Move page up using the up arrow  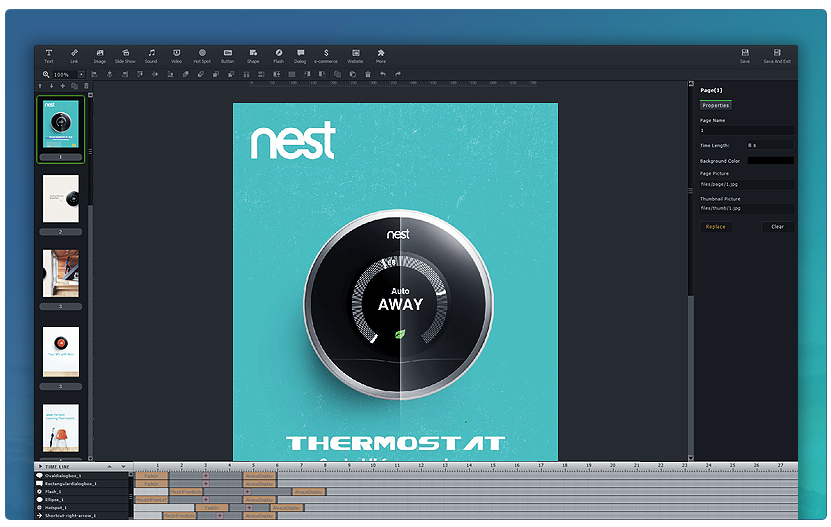coord(40,86)
